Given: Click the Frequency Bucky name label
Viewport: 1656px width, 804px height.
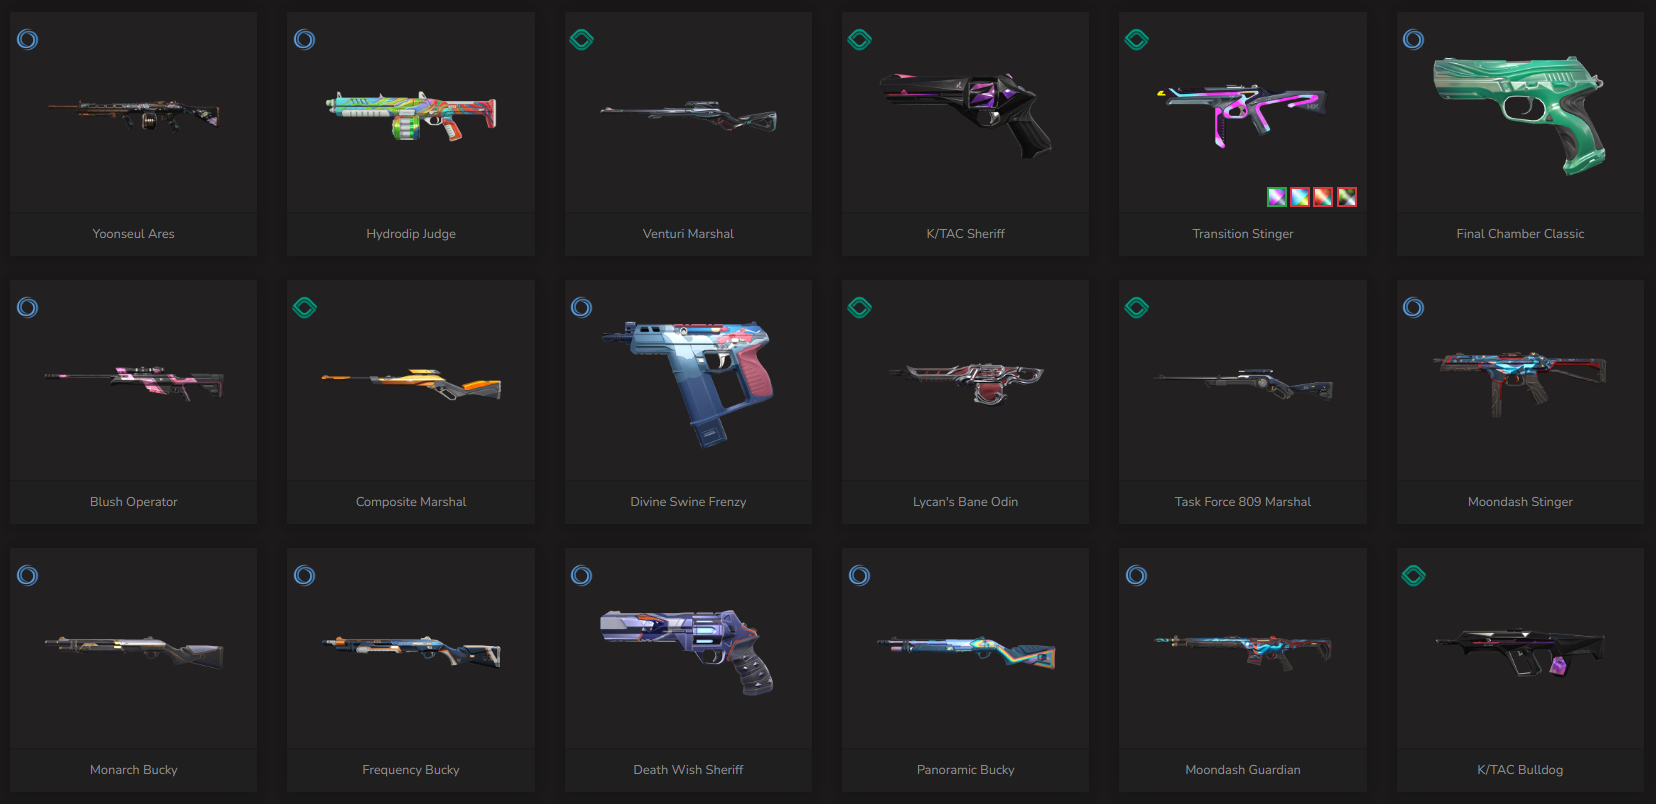Looking at the screenshot, I should click(411, 770).
